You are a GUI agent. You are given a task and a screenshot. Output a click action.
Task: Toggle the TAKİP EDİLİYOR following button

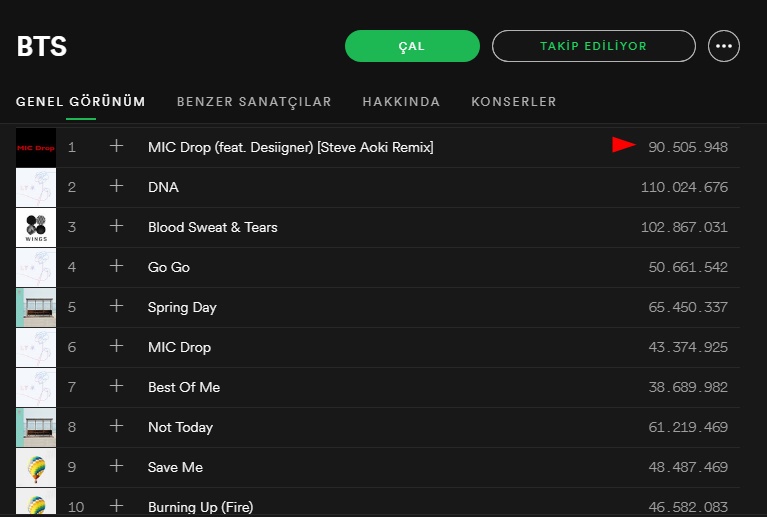click(x=593, y=46)
